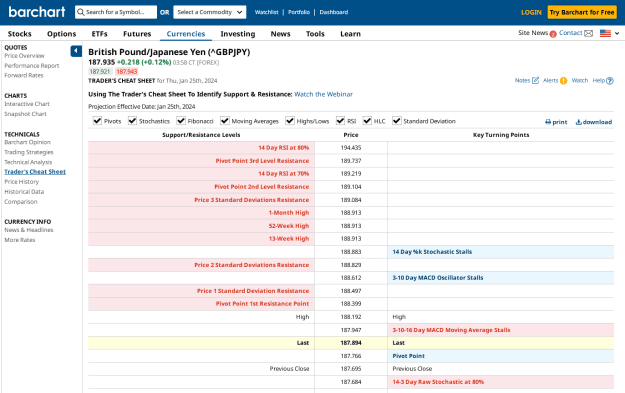Uncheck the RSI checkbox

[x=340, y=121]
